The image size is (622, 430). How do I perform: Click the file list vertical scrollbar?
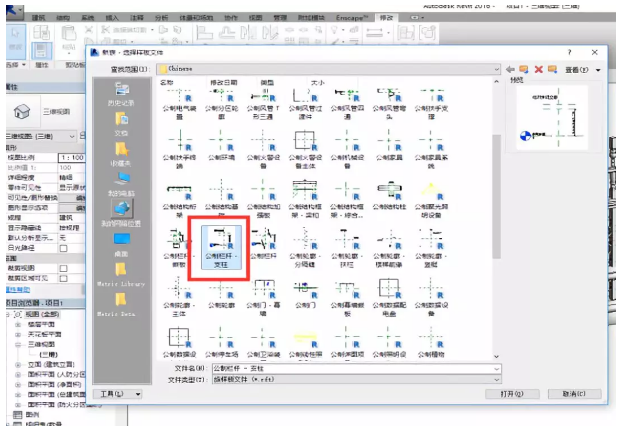pos(496,196)
